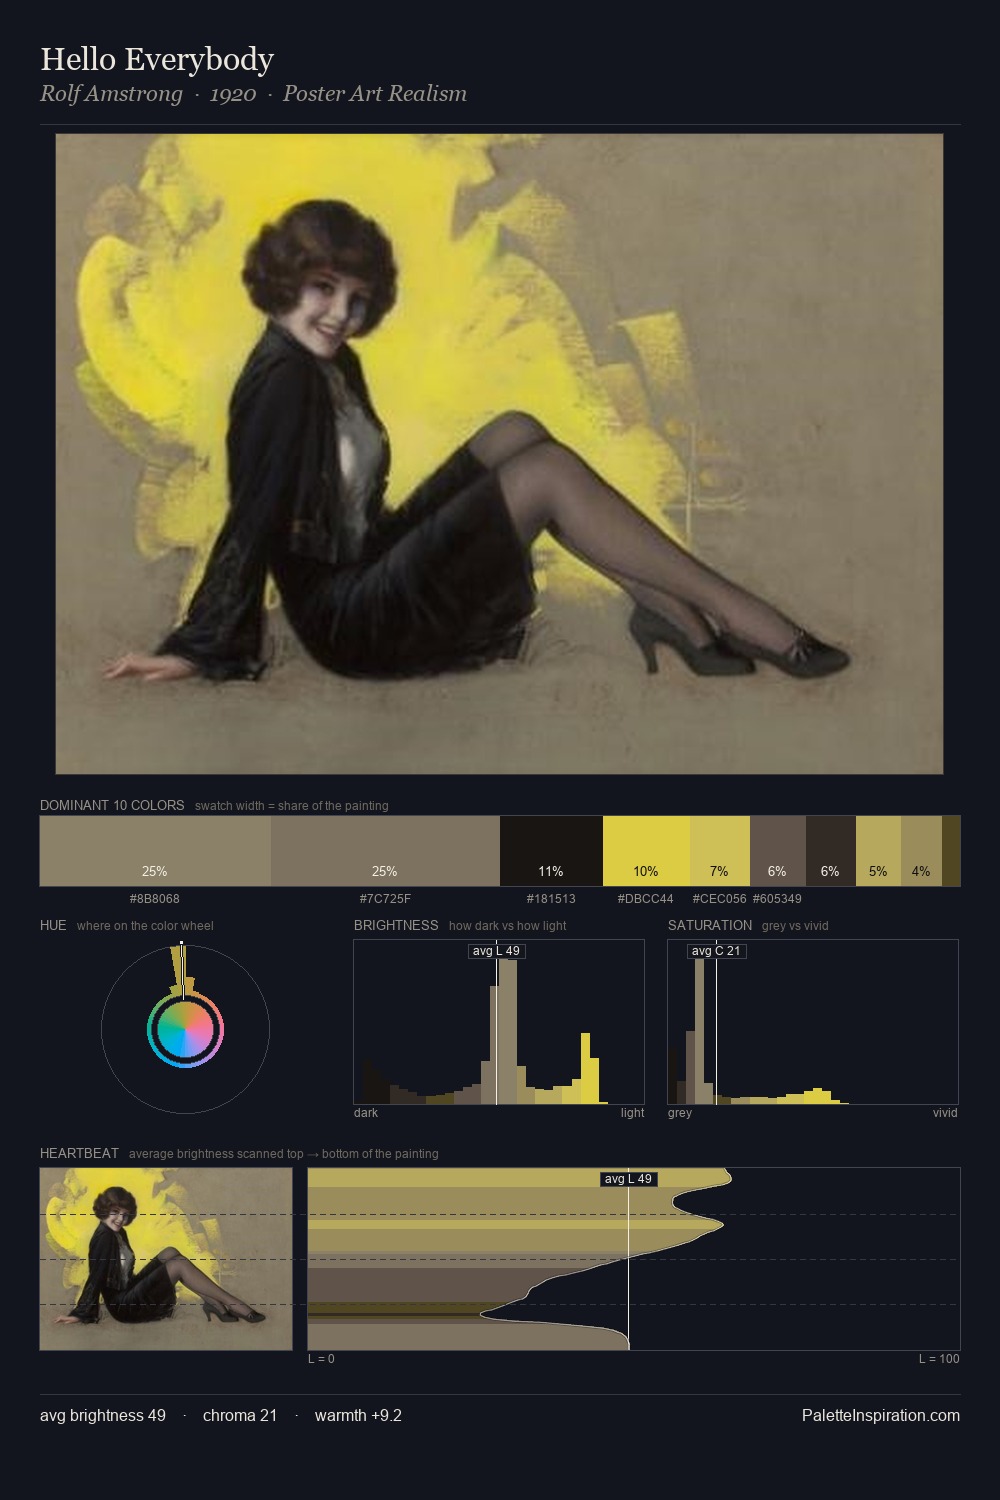Open the PaletteInspiration.com link
The image size is (1000, 1500).
(x=881, y=1415)
